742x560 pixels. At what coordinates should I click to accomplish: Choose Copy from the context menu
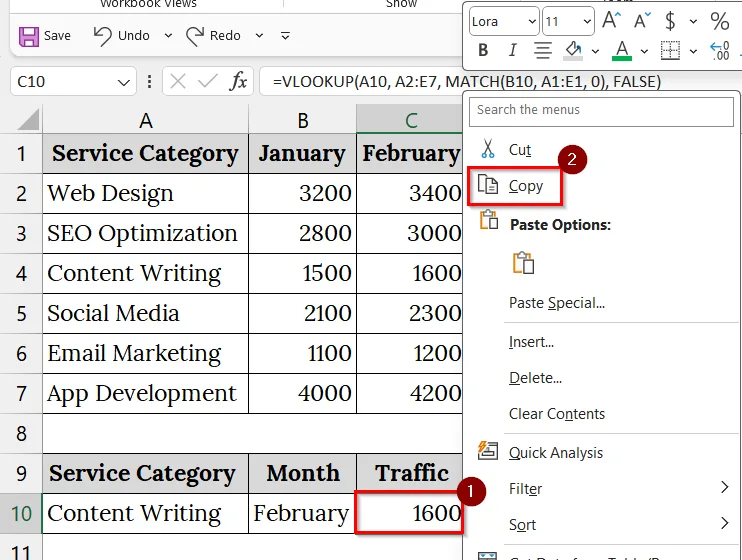pos(514,186)
